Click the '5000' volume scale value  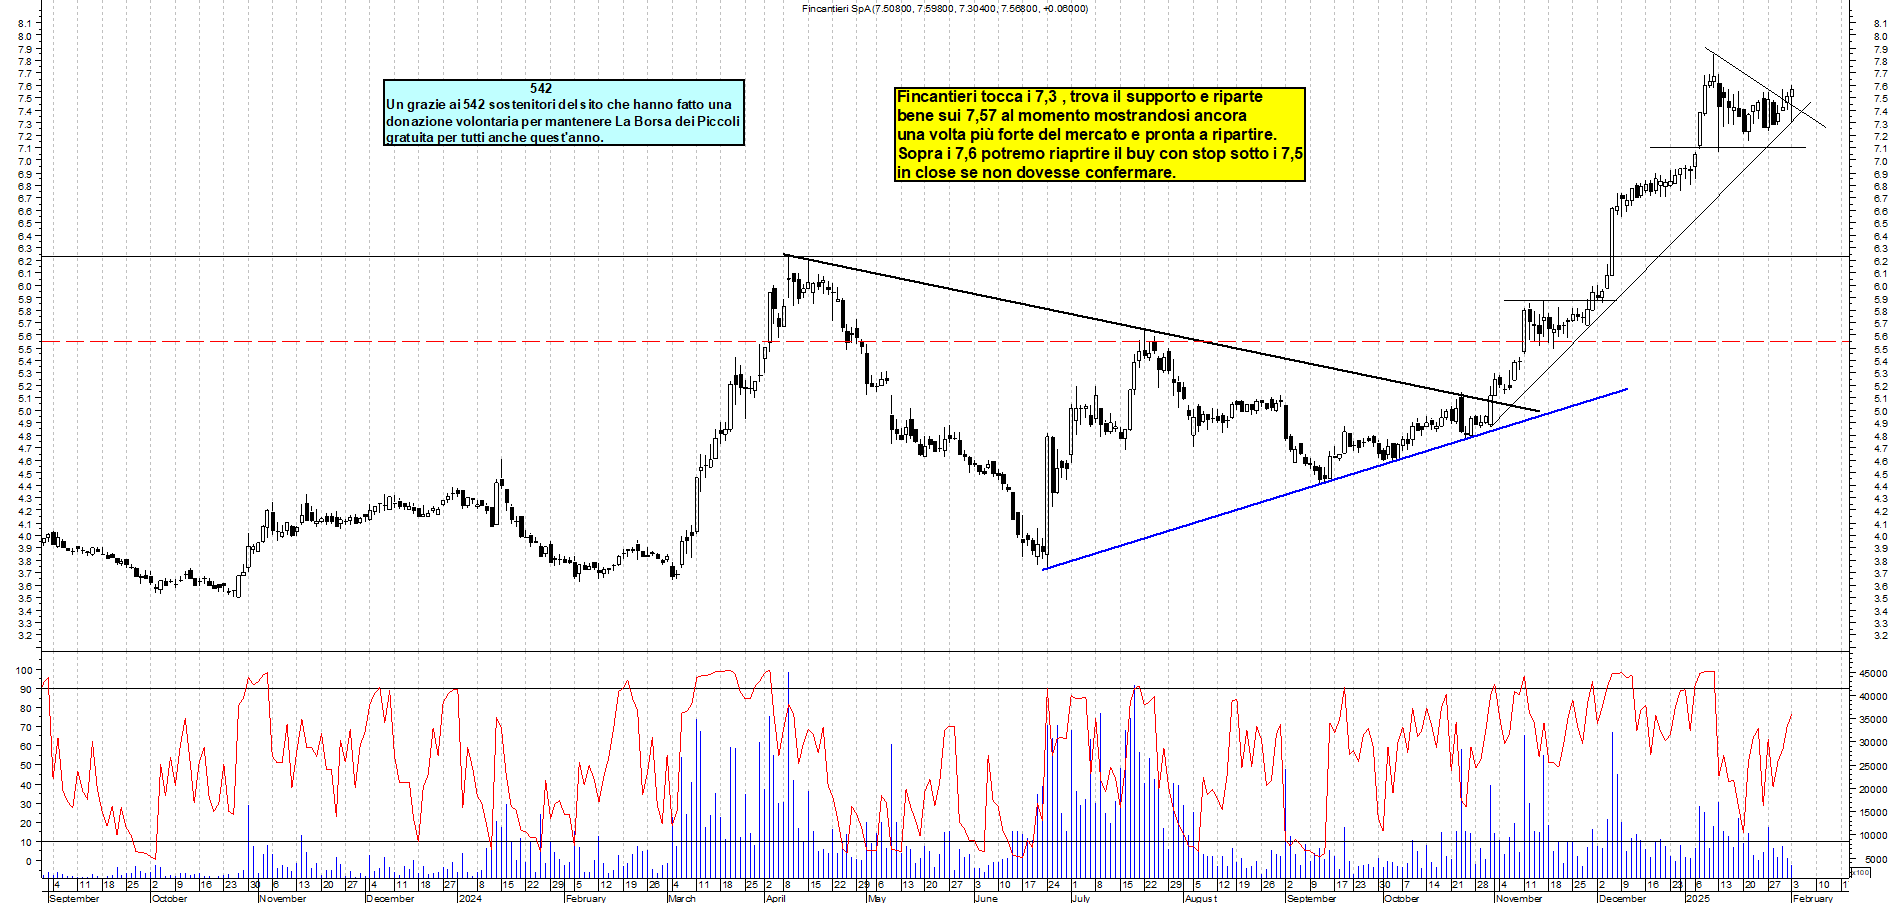[1876, 860]
